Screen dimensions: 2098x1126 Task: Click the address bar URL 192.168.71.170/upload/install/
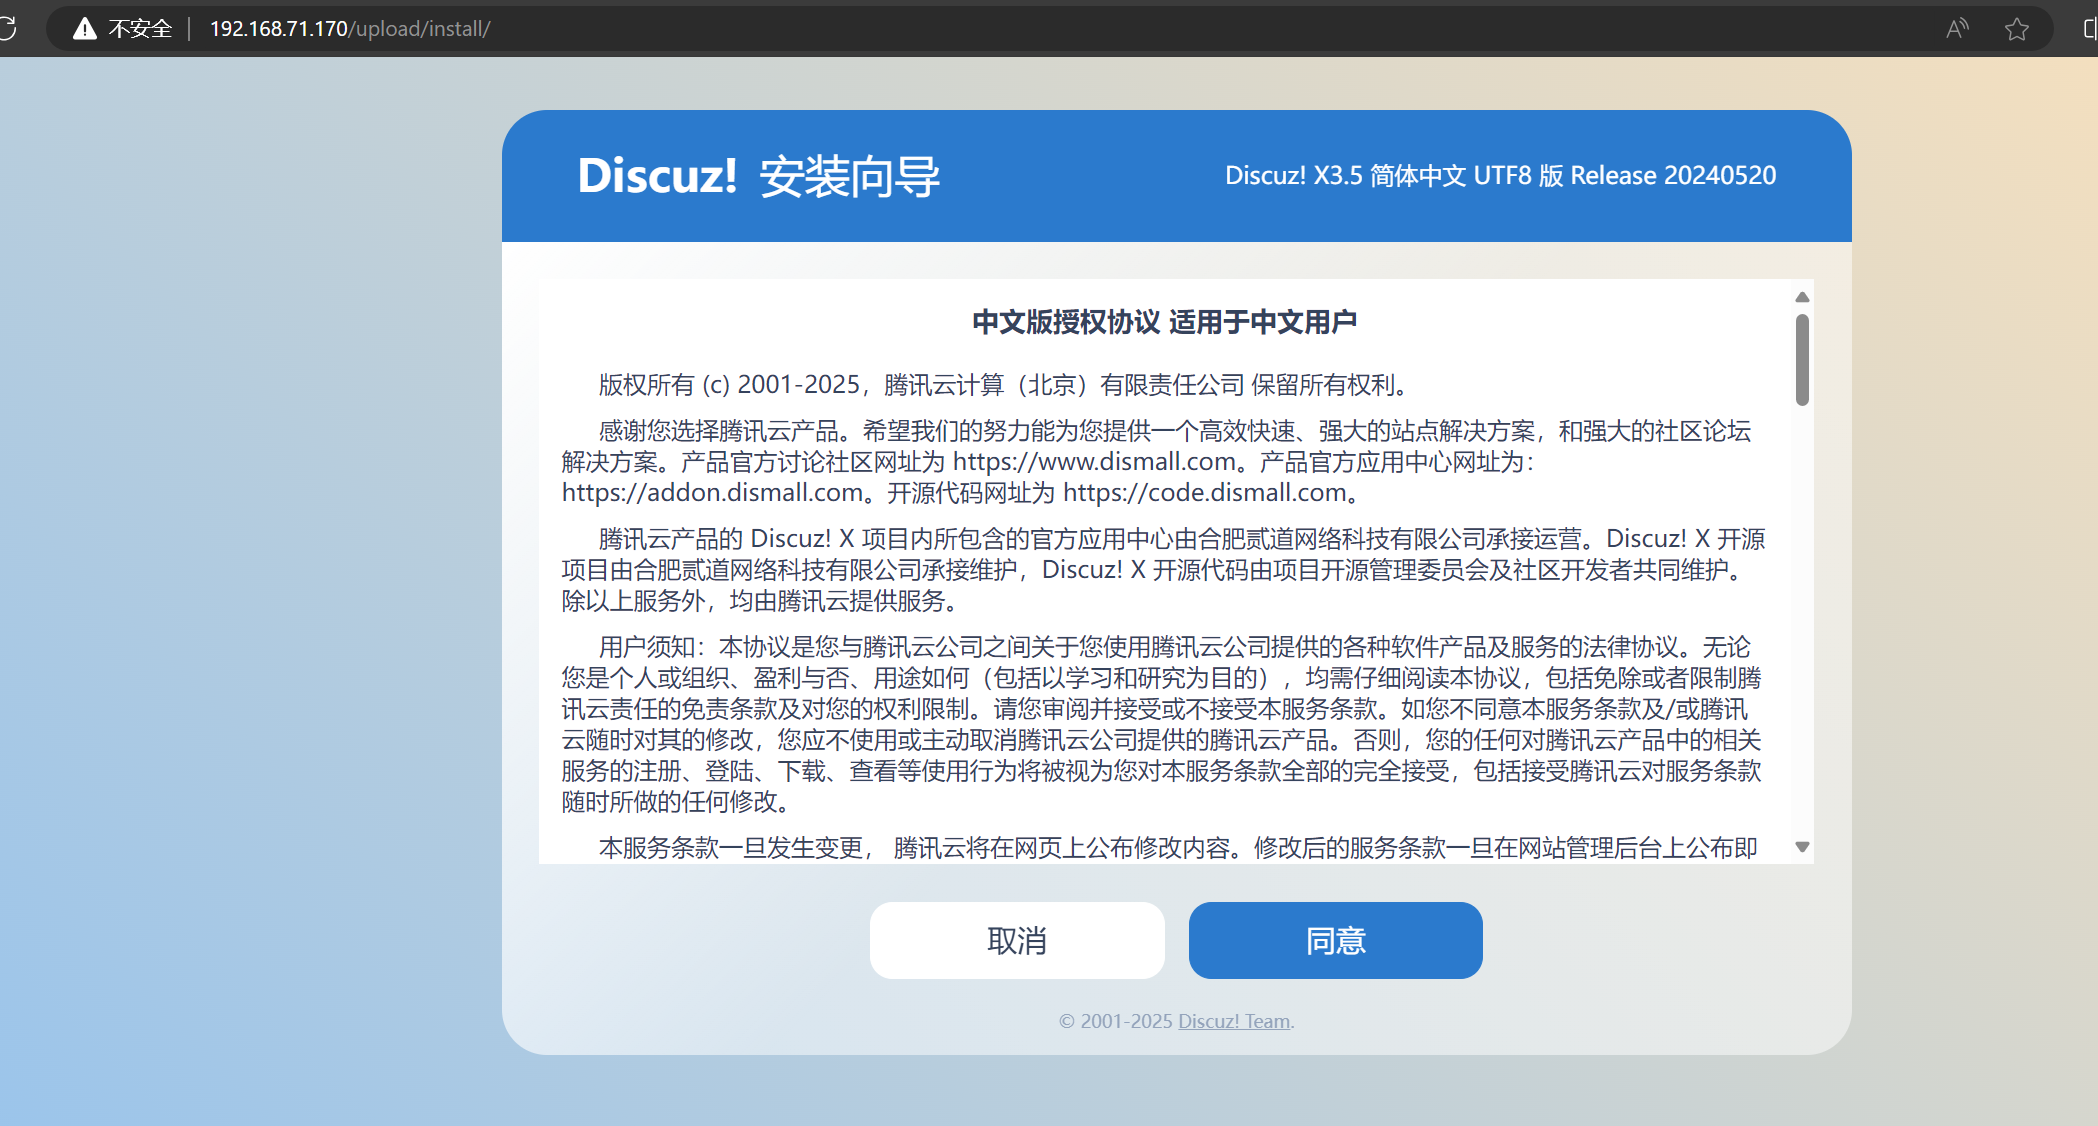tap(350, 28)
